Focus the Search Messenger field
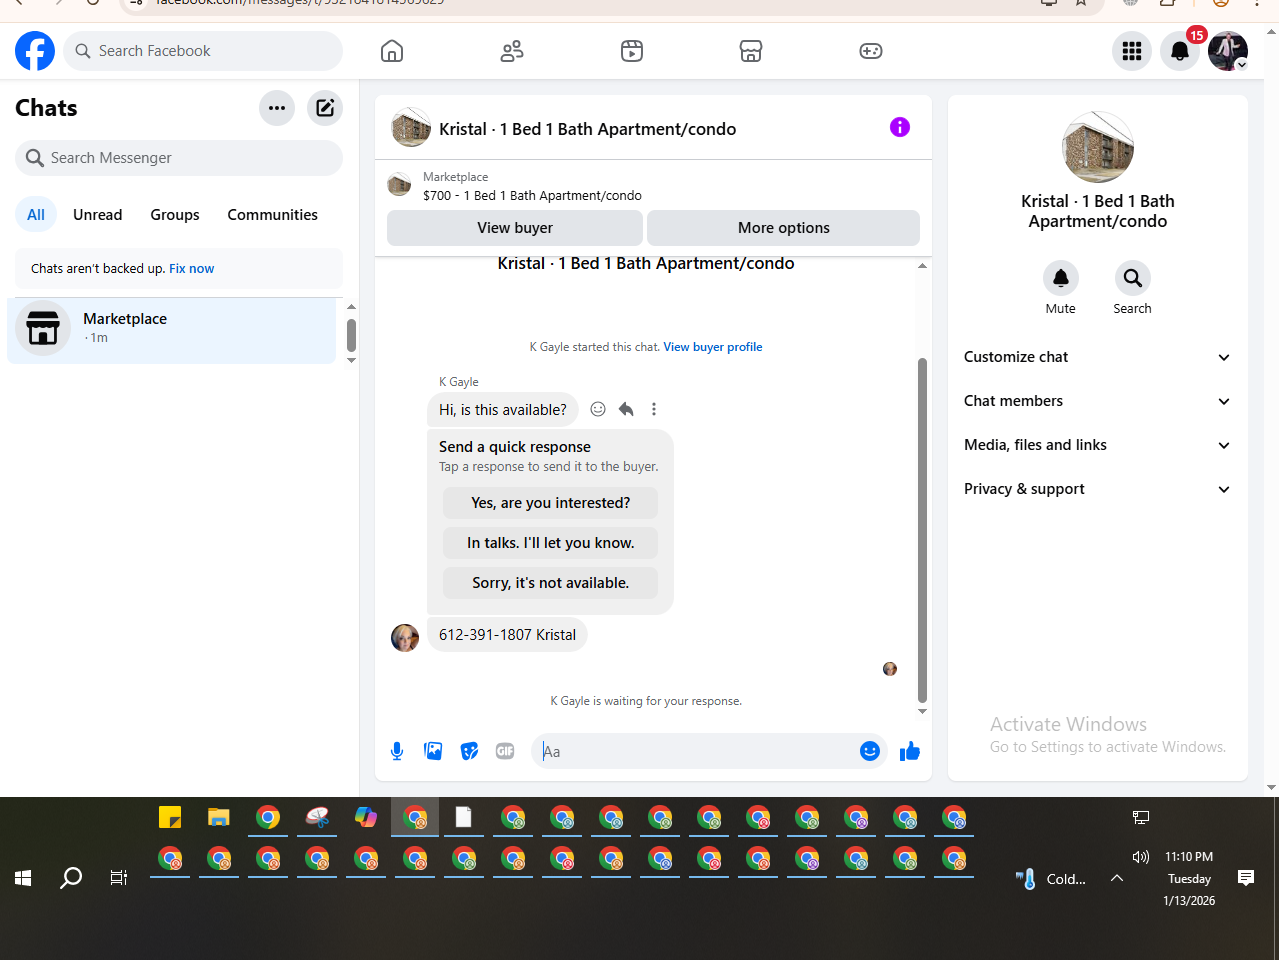 coord(179,158)
